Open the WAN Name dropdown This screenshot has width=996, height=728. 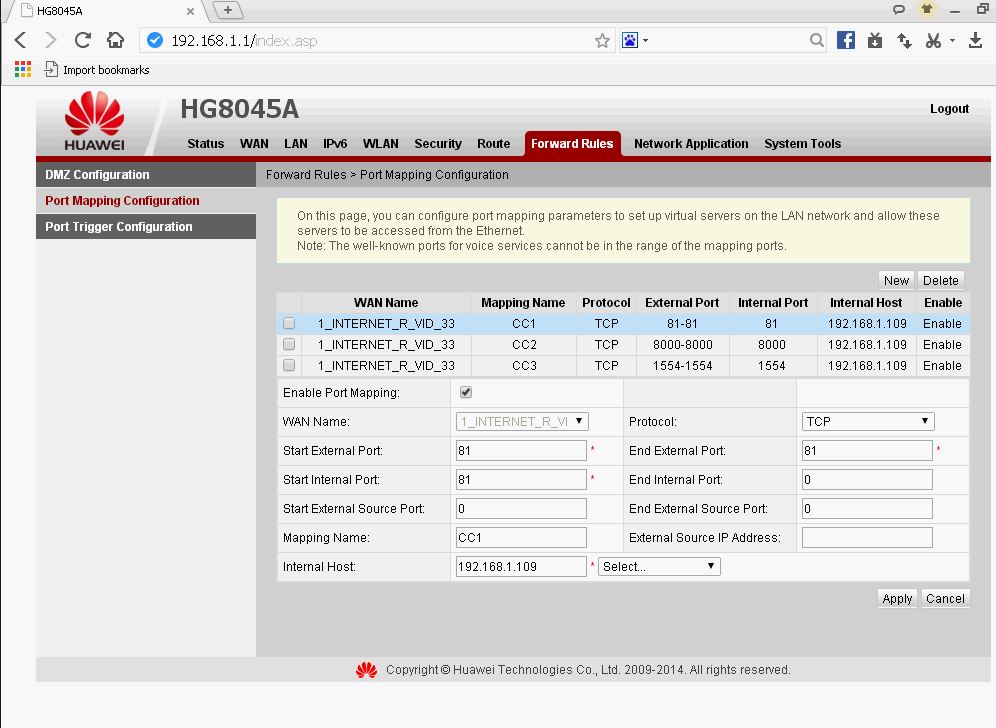click(x=522, y=421)
